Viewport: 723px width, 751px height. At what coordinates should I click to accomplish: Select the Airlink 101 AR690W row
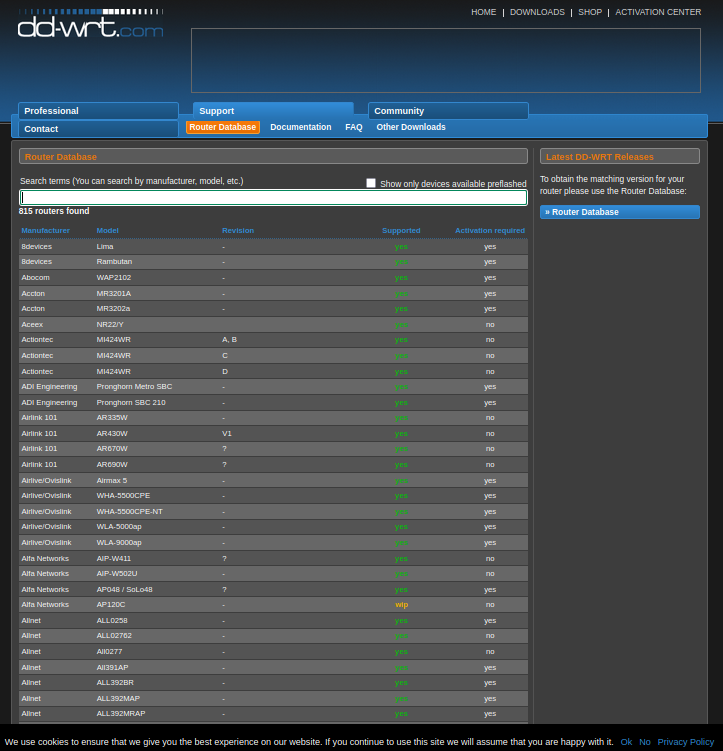273,465
